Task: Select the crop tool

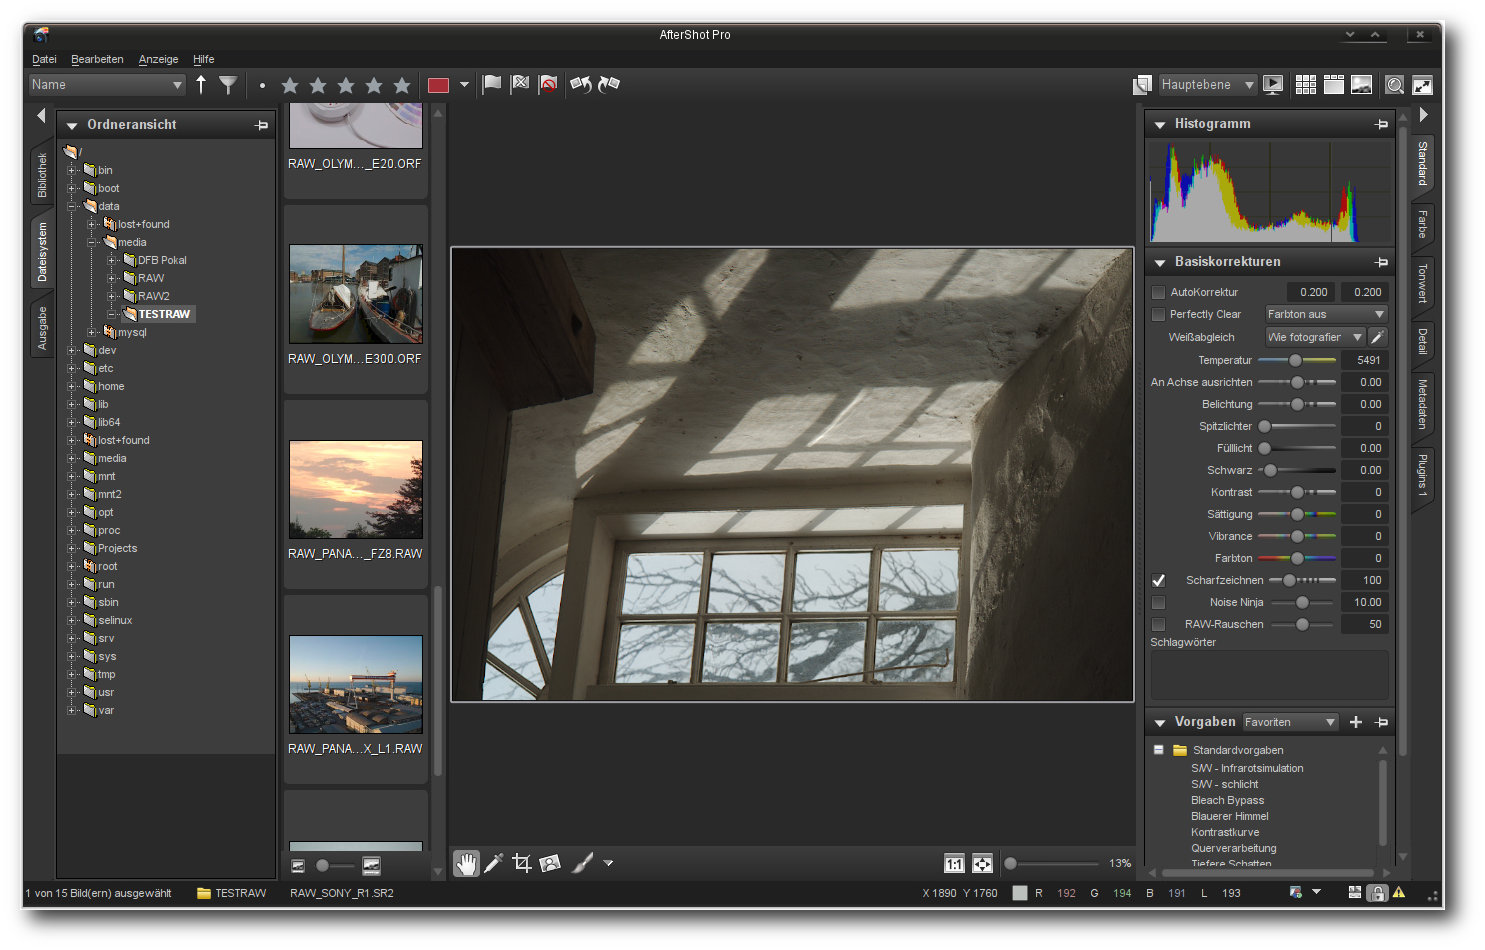Action: pos(522,863)
